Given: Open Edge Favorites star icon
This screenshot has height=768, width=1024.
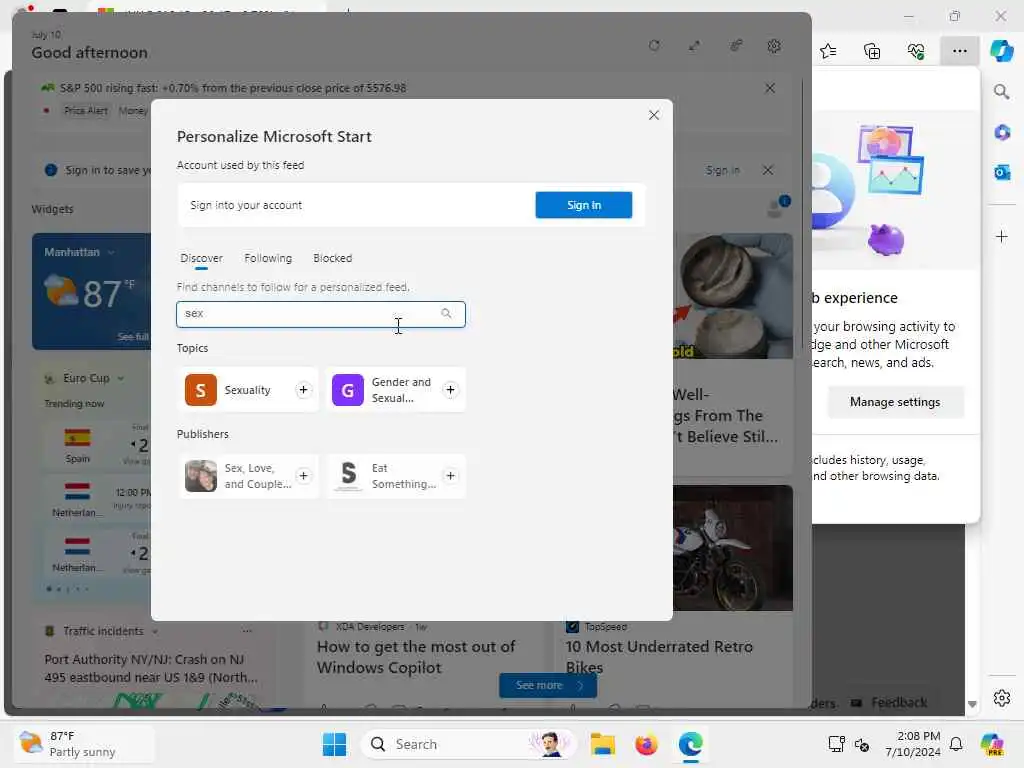Looking at the screenshot, I should 828,51.
